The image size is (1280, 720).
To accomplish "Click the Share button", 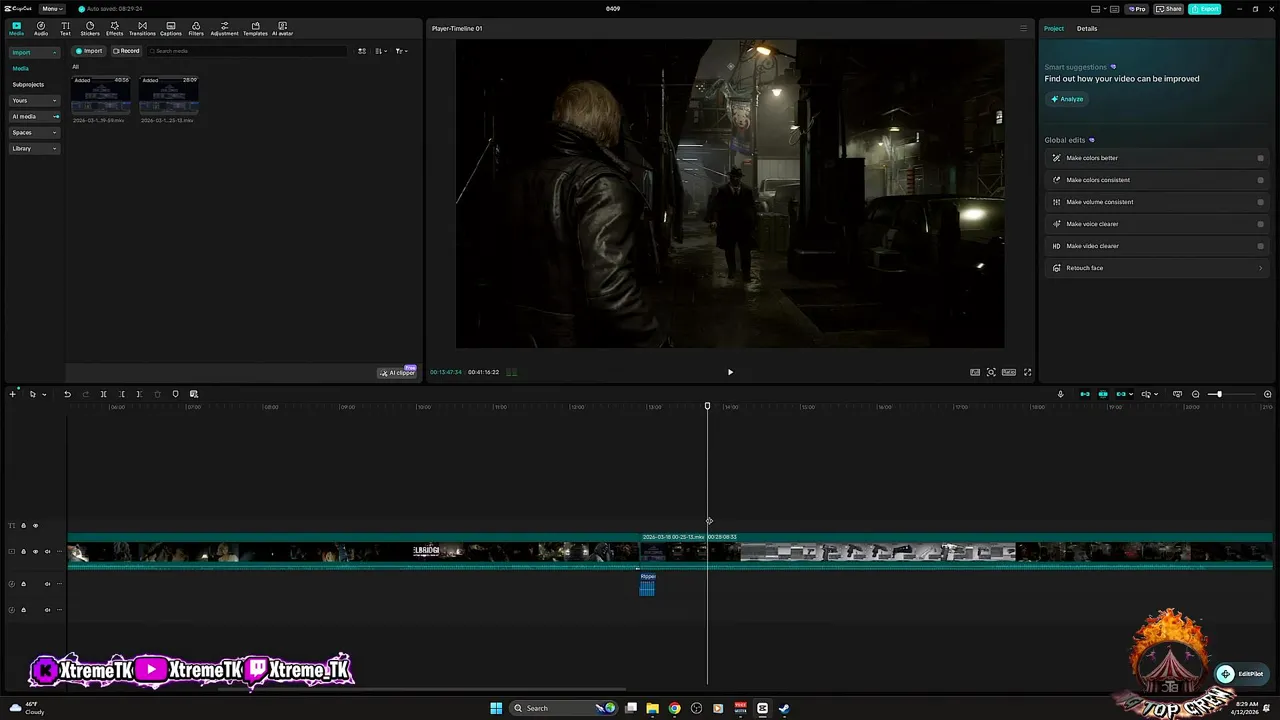I will coord(1169,9).
